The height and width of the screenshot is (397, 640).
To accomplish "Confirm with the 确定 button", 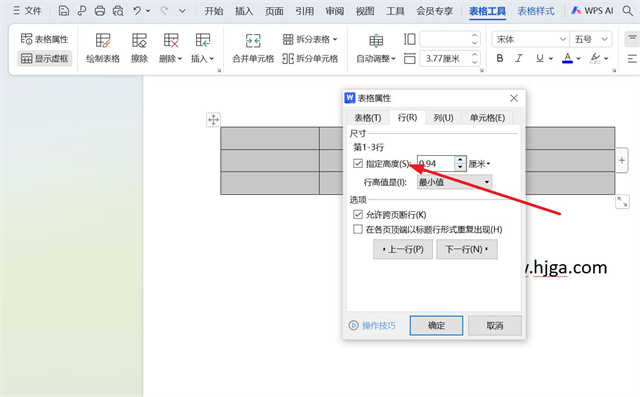I will pos(436,325).
